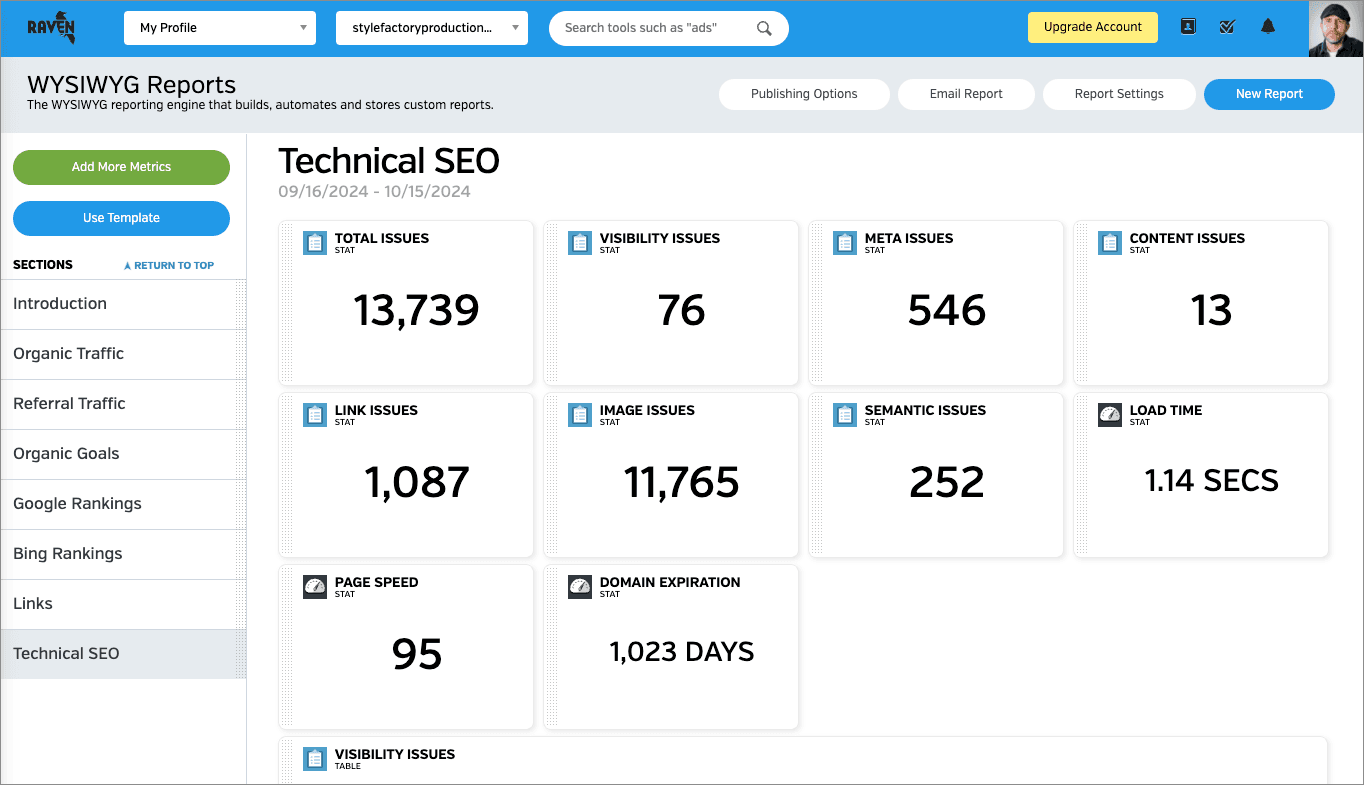Click the table icon on the Visibility Issues widget
This screenshot has width=1364, height=785.
[315, 758]
